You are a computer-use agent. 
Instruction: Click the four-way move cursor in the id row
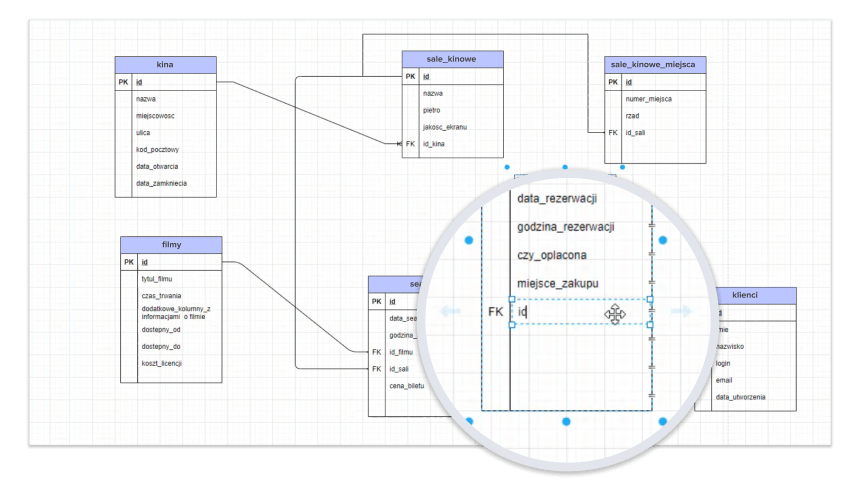click(615, 314)
